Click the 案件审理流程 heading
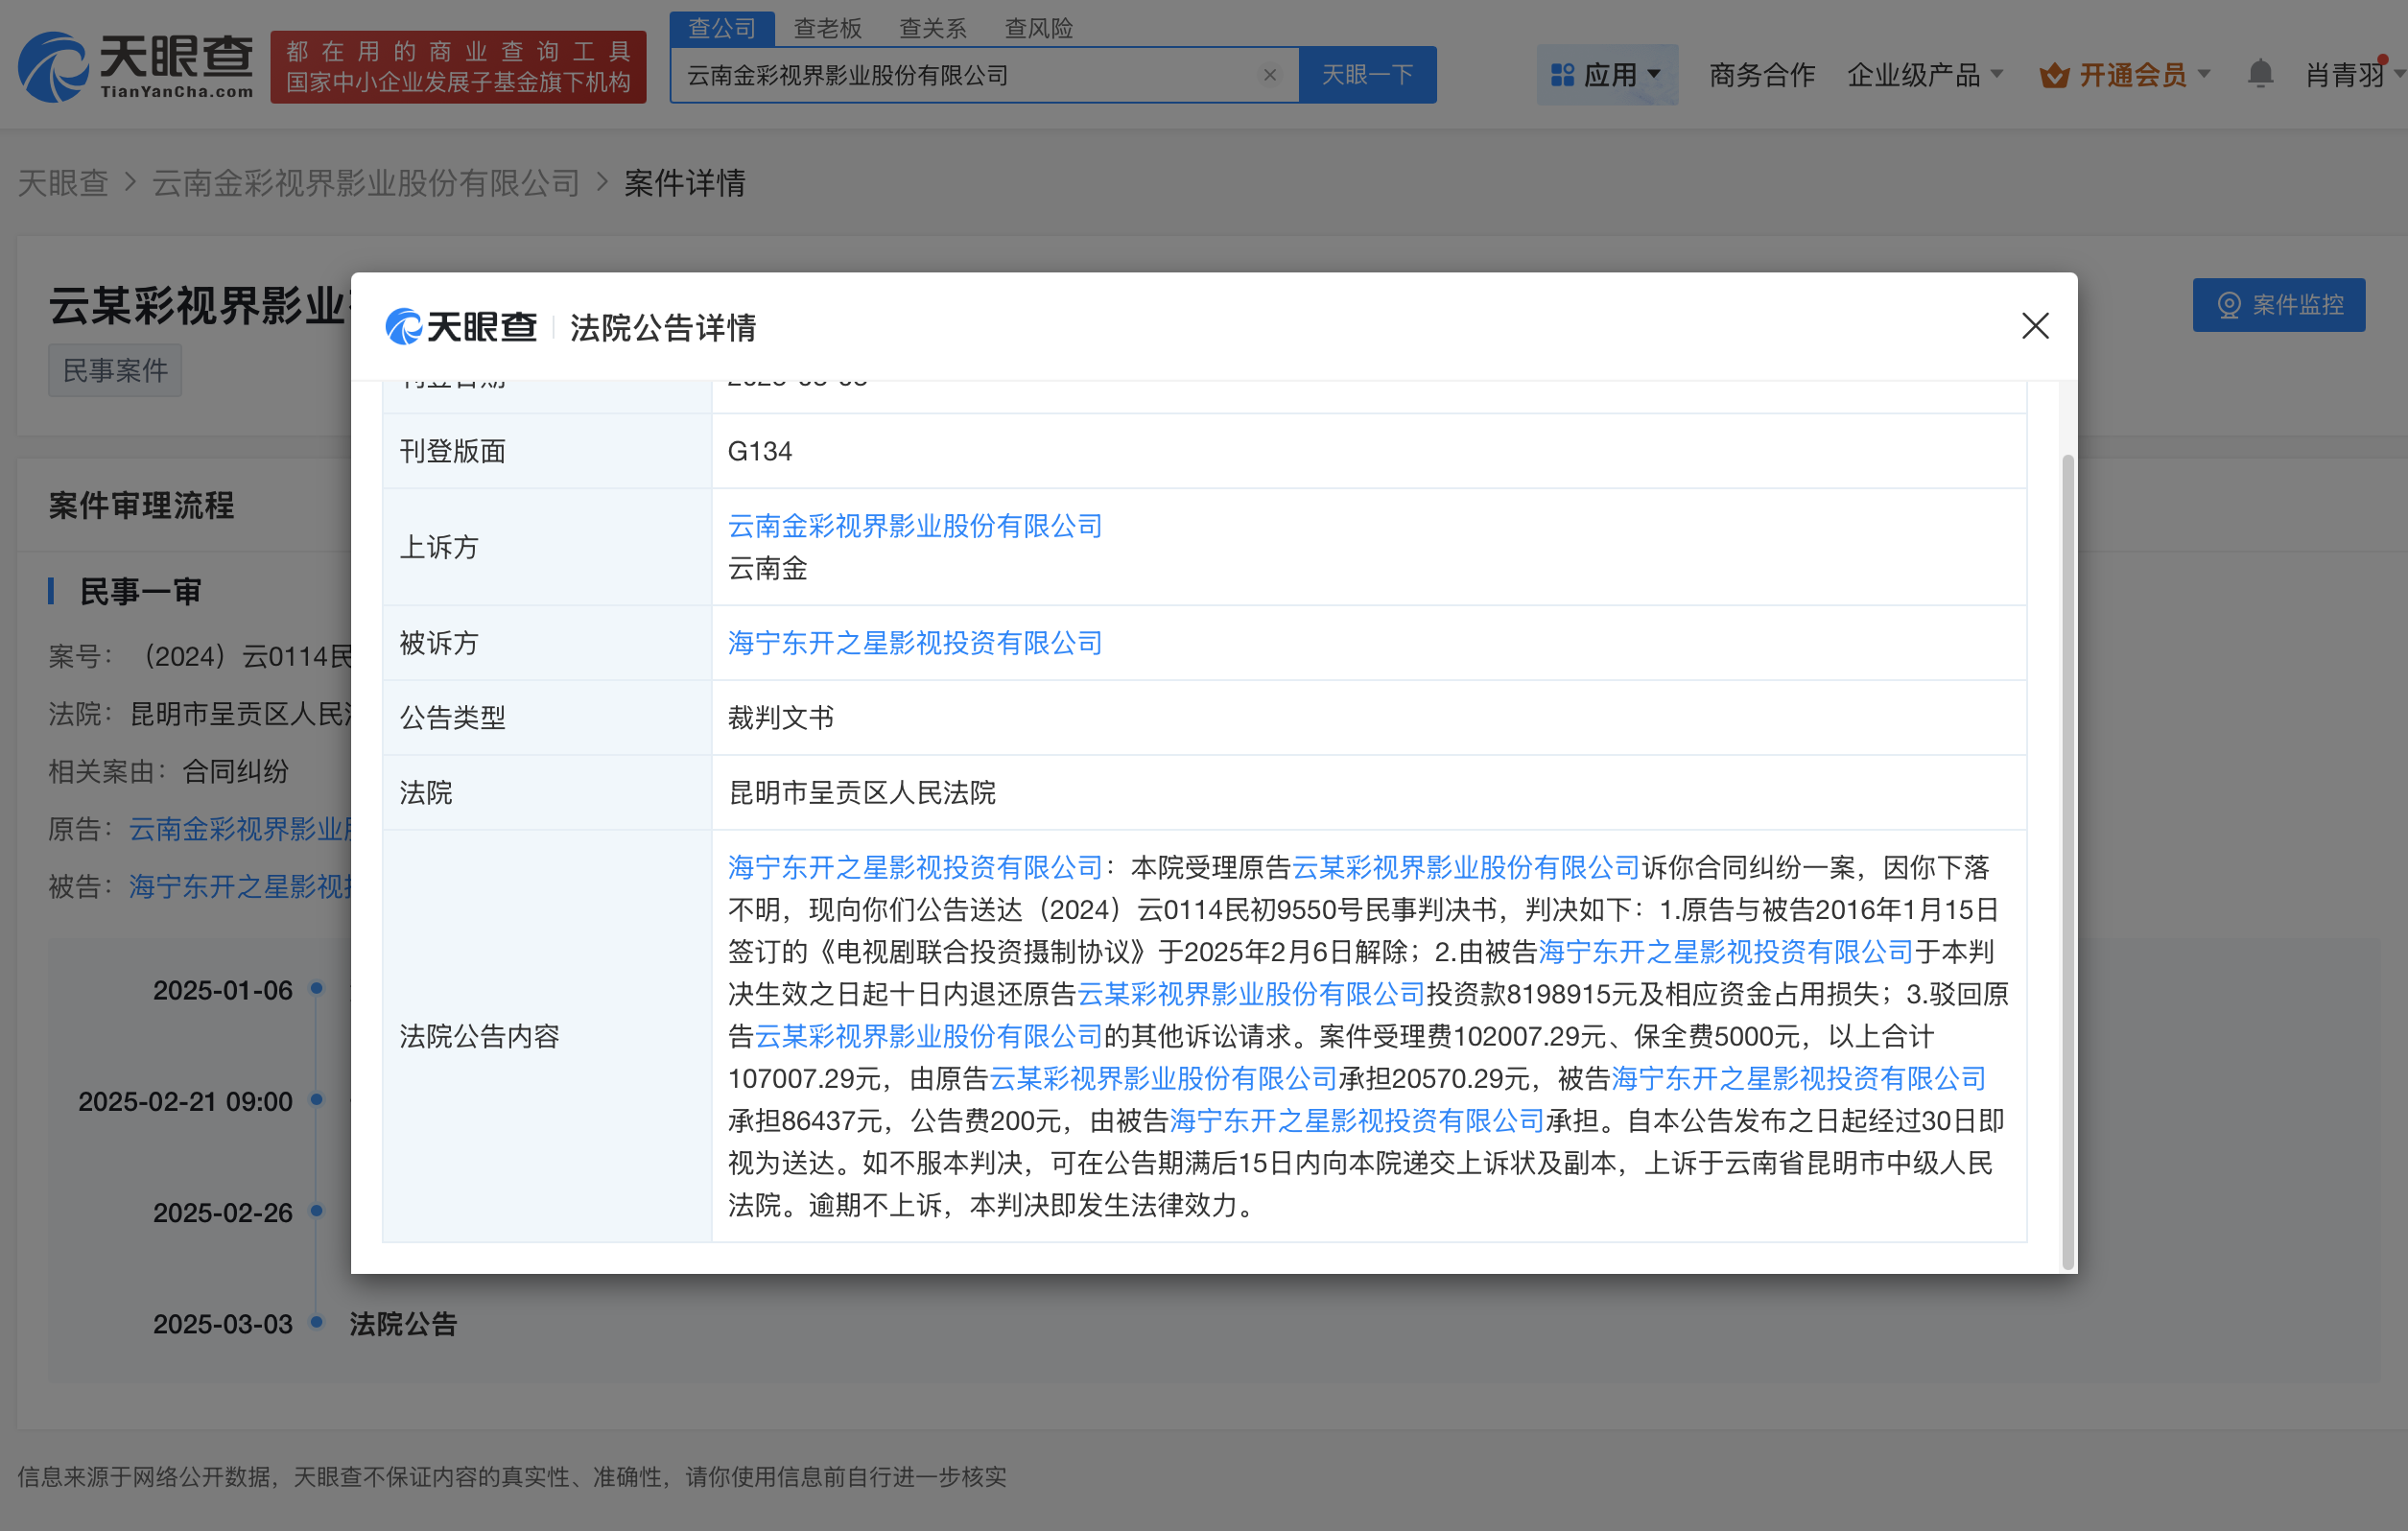2408x1531 pixels. pyautogui.click(x=141, y=506)
